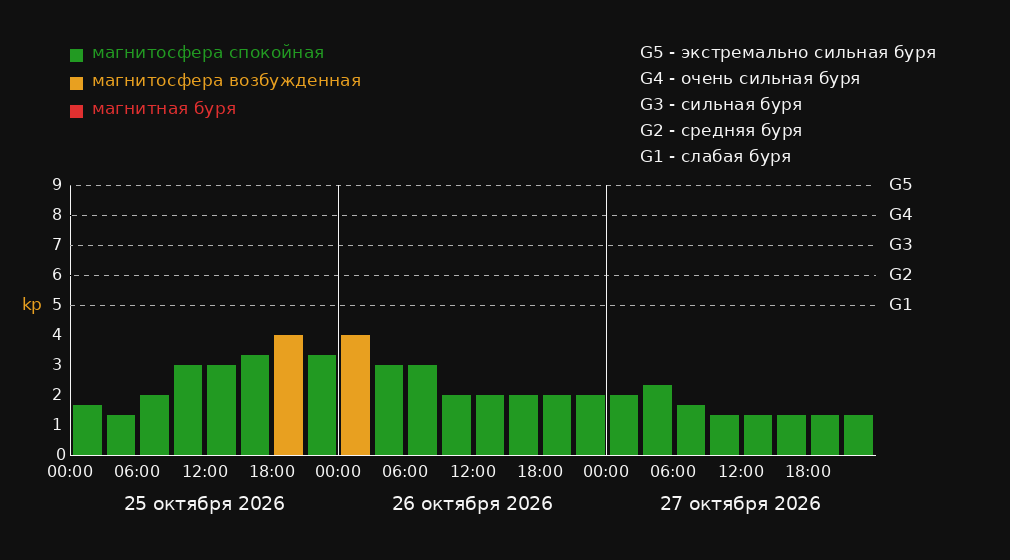Click the G3 label beside the level 7 gridline

(900, 245)
